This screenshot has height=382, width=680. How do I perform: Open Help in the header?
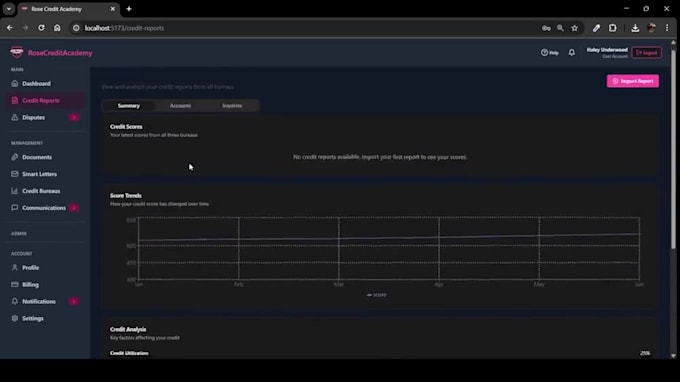pyautogui.click(x=549, y=53)
